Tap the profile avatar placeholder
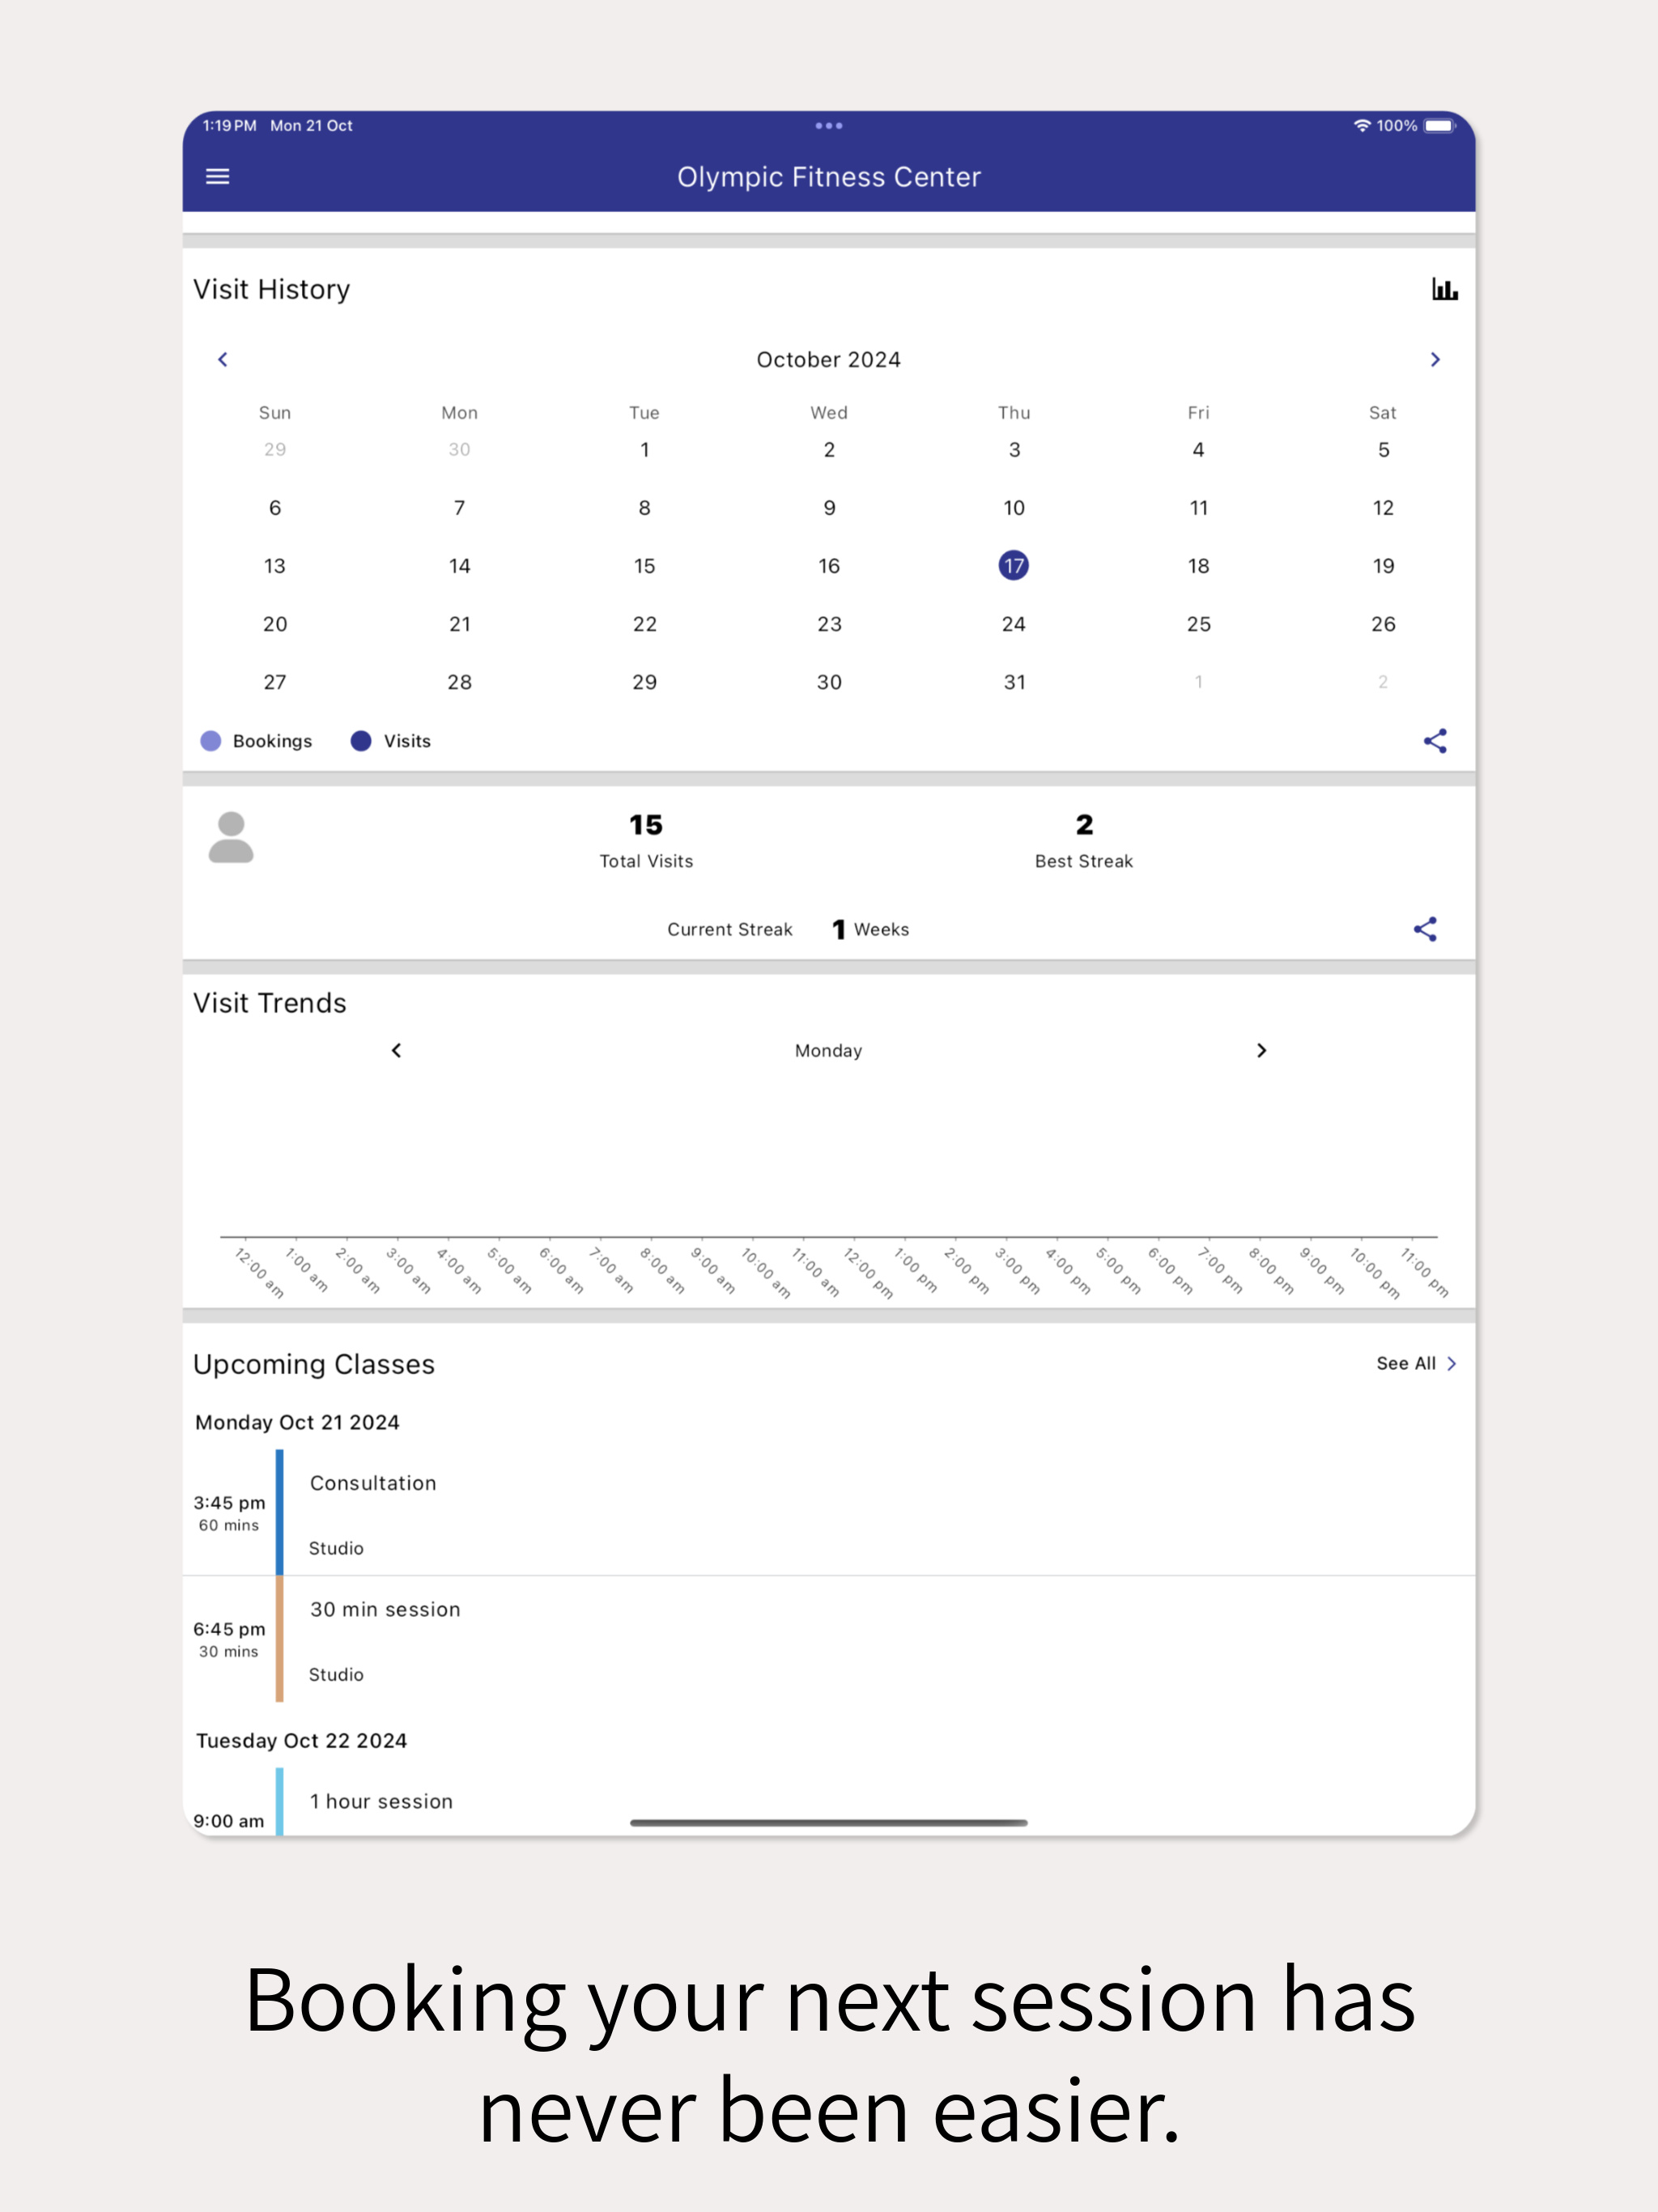The width and height of the screenshot is (1658, 2212). tap(231, 837)
